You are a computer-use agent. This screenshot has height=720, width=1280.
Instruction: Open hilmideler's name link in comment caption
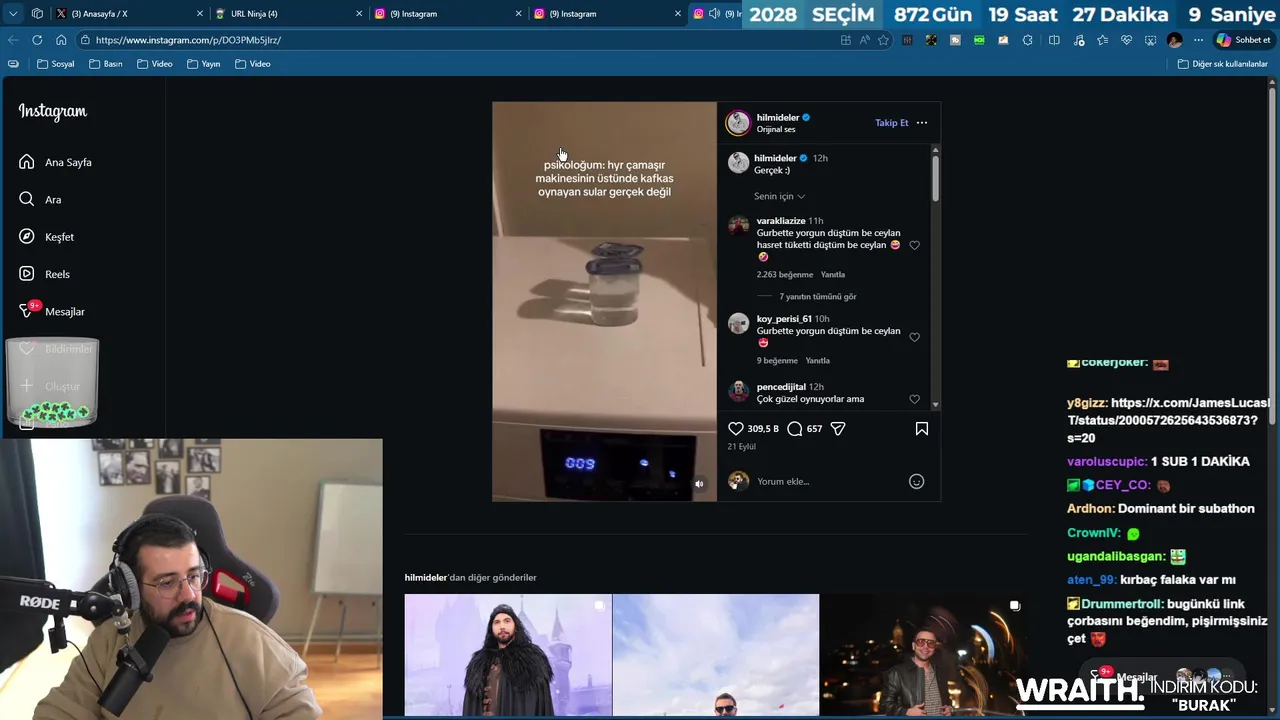pos(775,158)
